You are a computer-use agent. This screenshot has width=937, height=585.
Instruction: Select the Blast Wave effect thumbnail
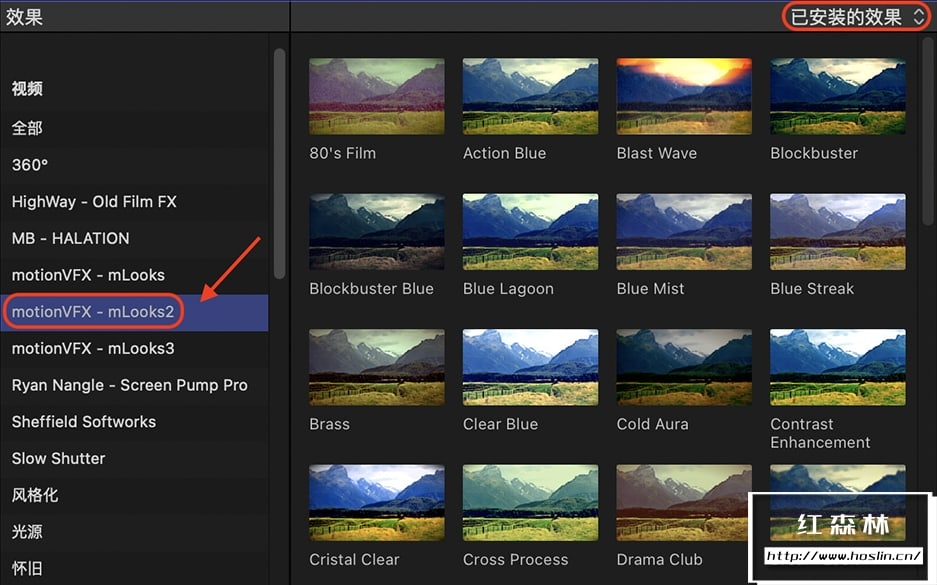pyautogui.click(x=684, y=96)
